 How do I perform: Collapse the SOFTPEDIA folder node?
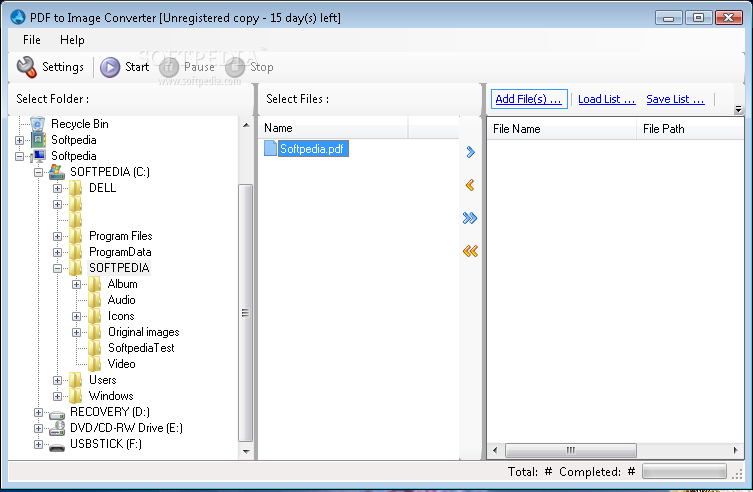click(x=57, y=268)
